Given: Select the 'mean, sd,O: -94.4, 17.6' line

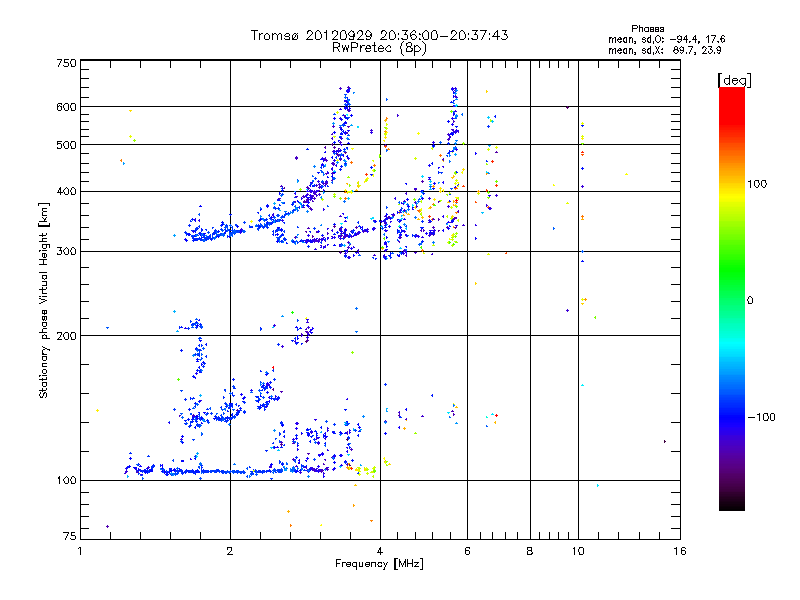Looking at the screenshot, I should pyautogui.click(x=666, y=39).
